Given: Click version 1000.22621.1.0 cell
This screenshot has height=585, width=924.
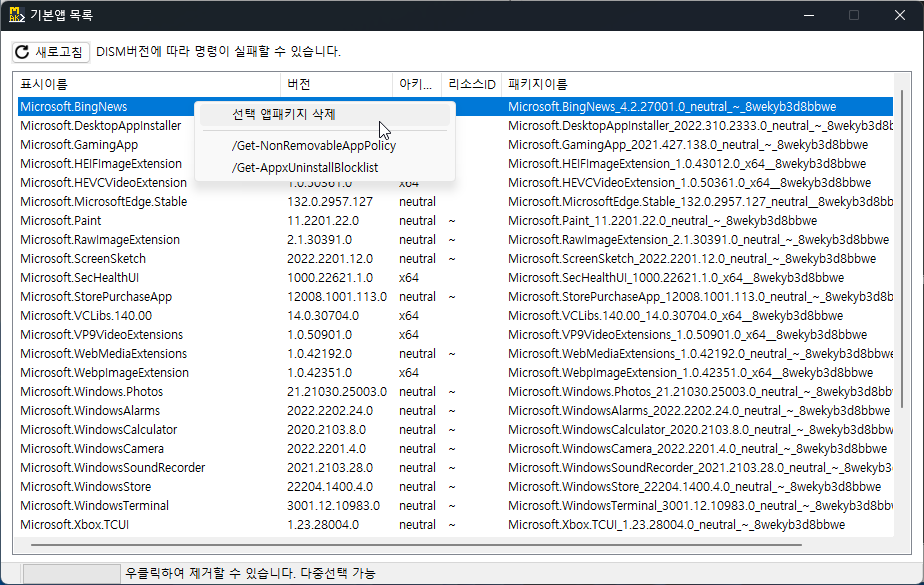Looking at the screenshot, I should click(x=330, y=277).
